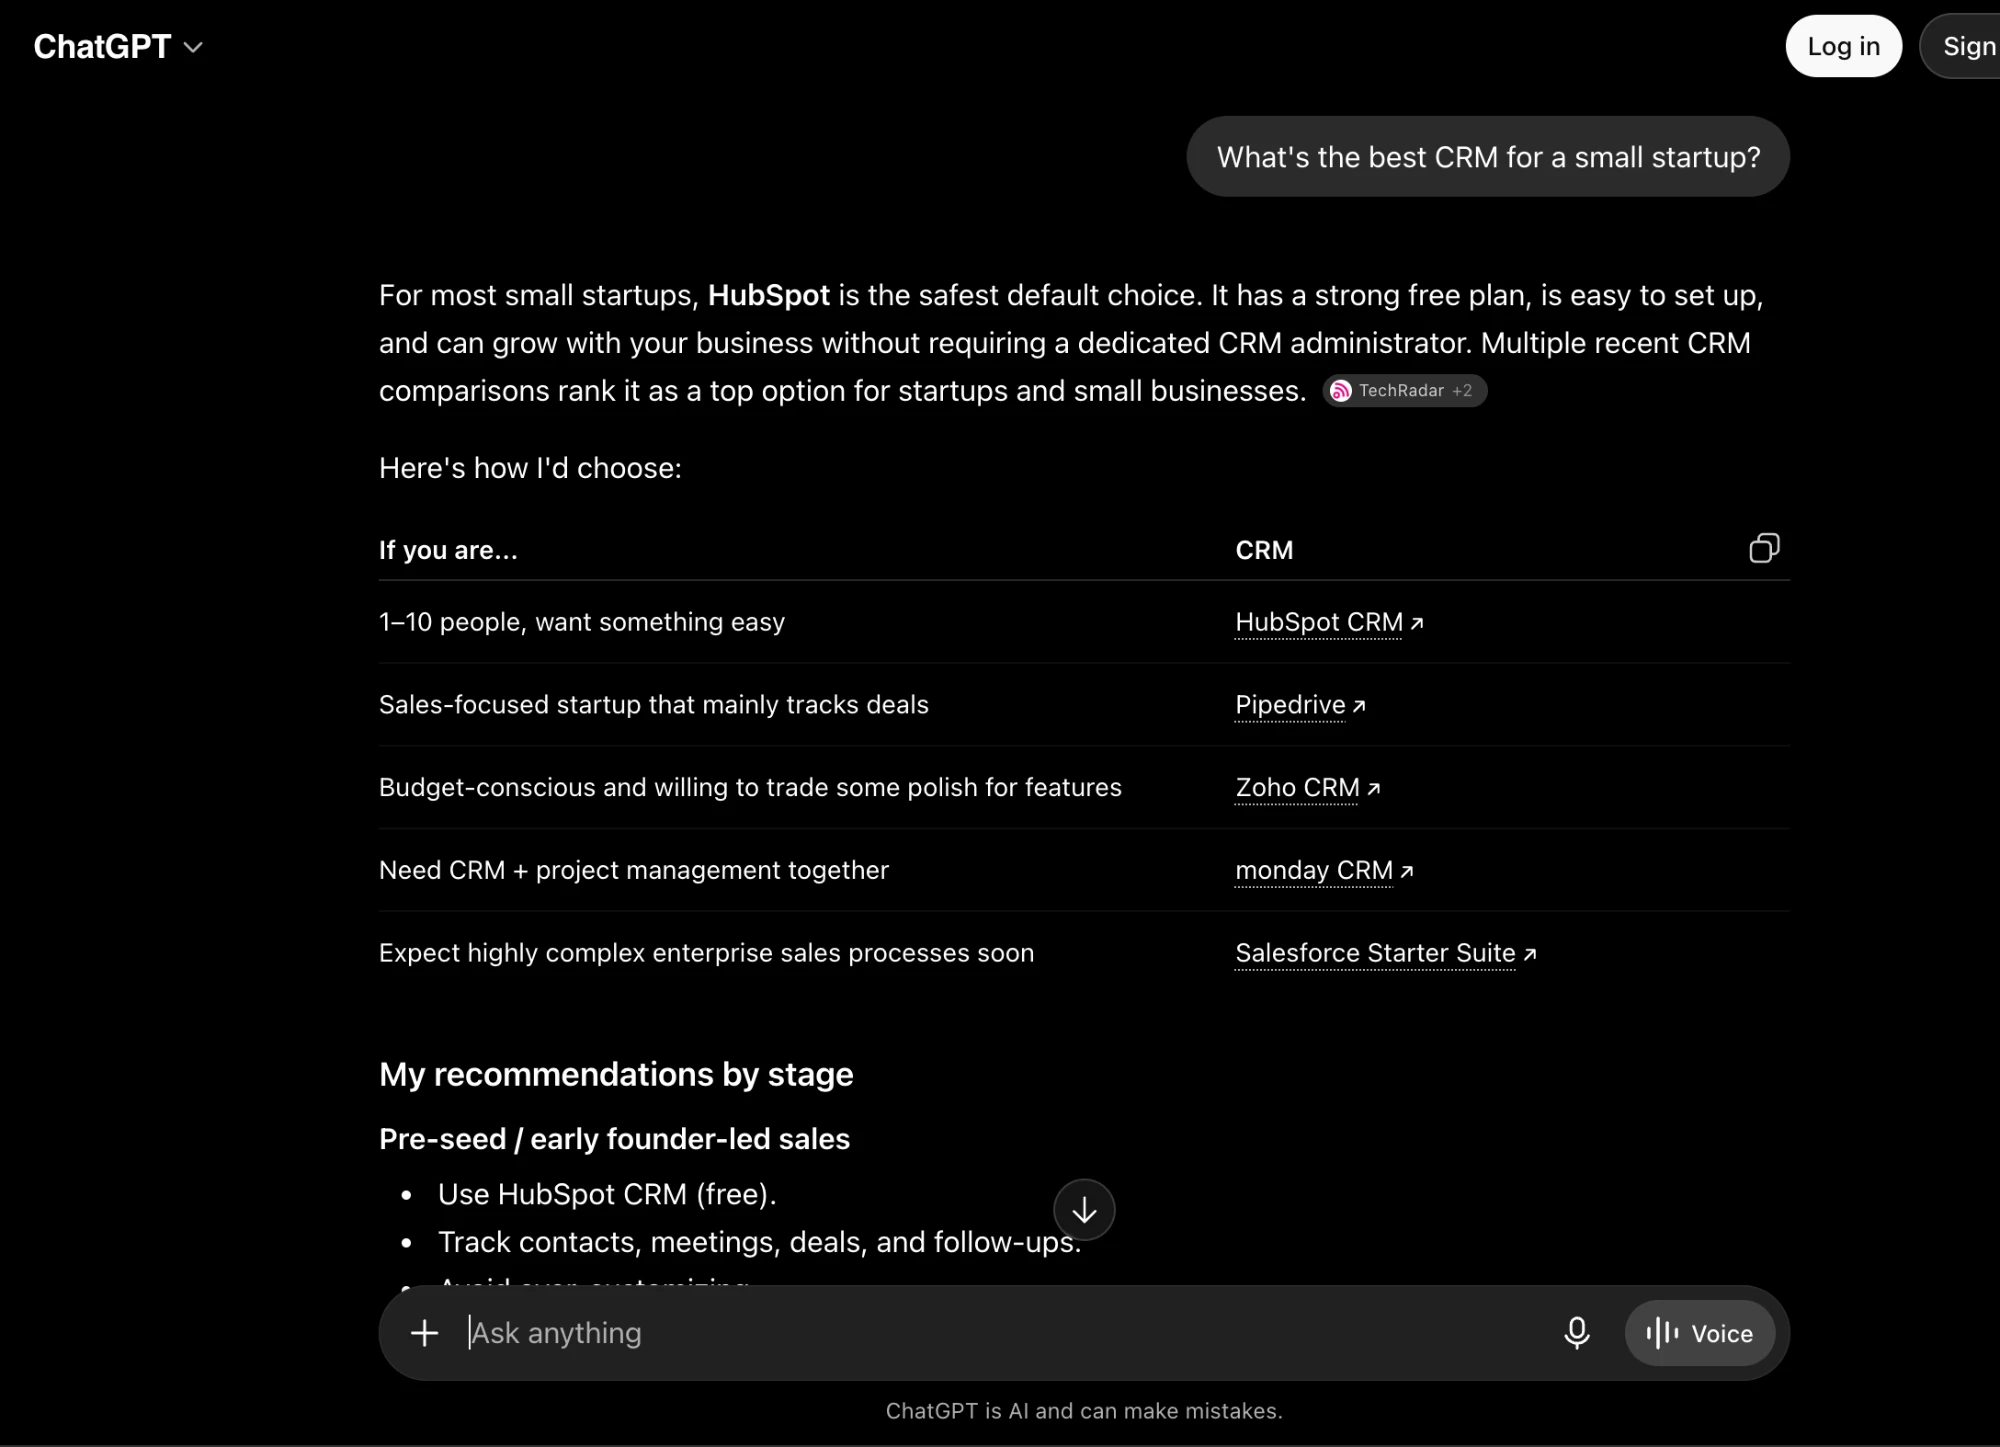Viewport: 2000px width, 1447px height.
Task: Click arrow icon beside Salesforce Starter Suite
Action: (x=1529, y=955)
